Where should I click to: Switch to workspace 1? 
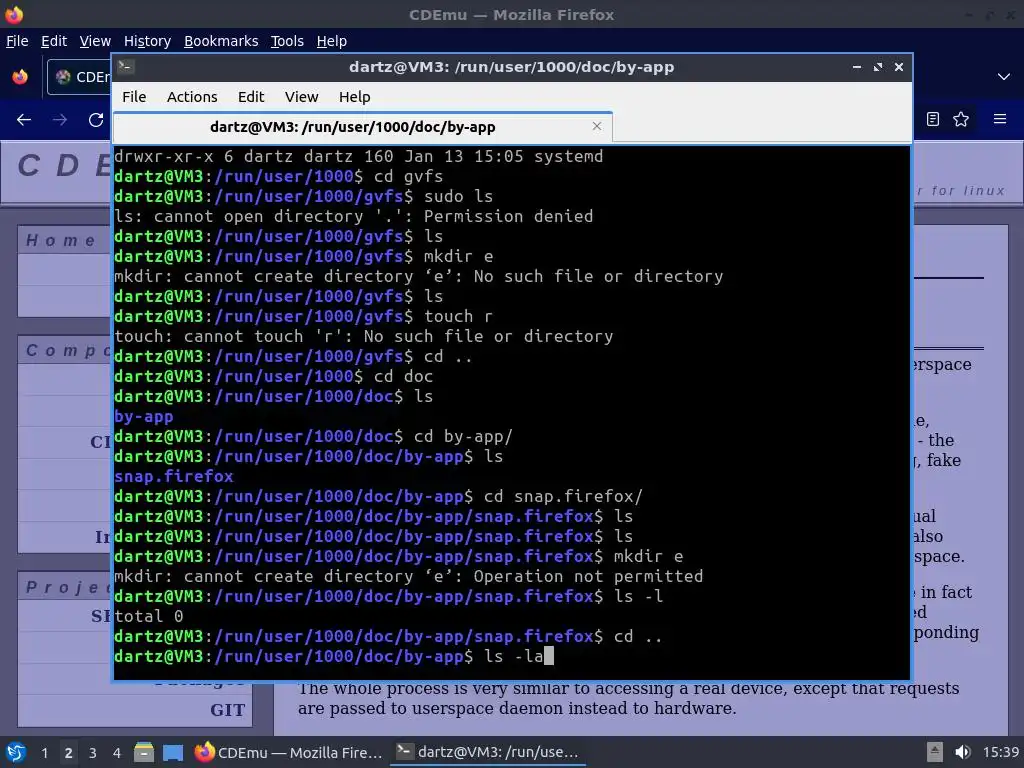44,753
